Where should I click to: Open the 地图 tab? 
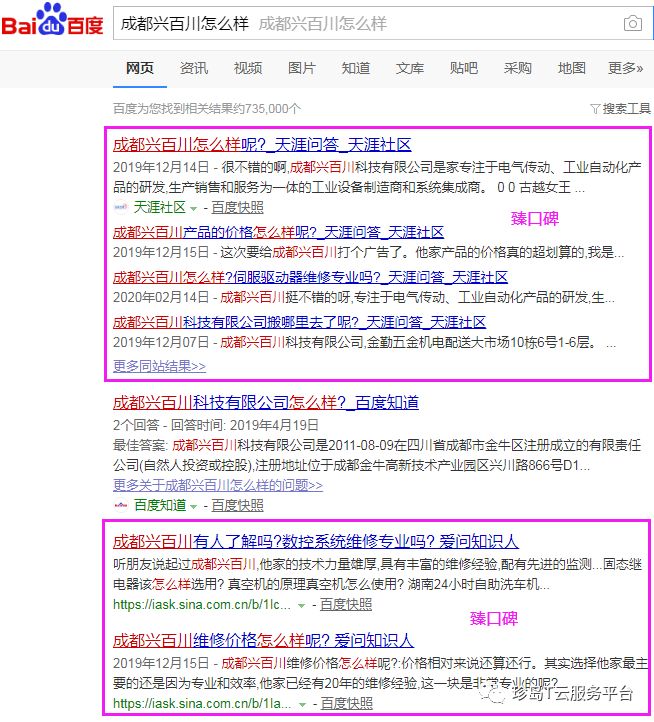coord(572,68)
